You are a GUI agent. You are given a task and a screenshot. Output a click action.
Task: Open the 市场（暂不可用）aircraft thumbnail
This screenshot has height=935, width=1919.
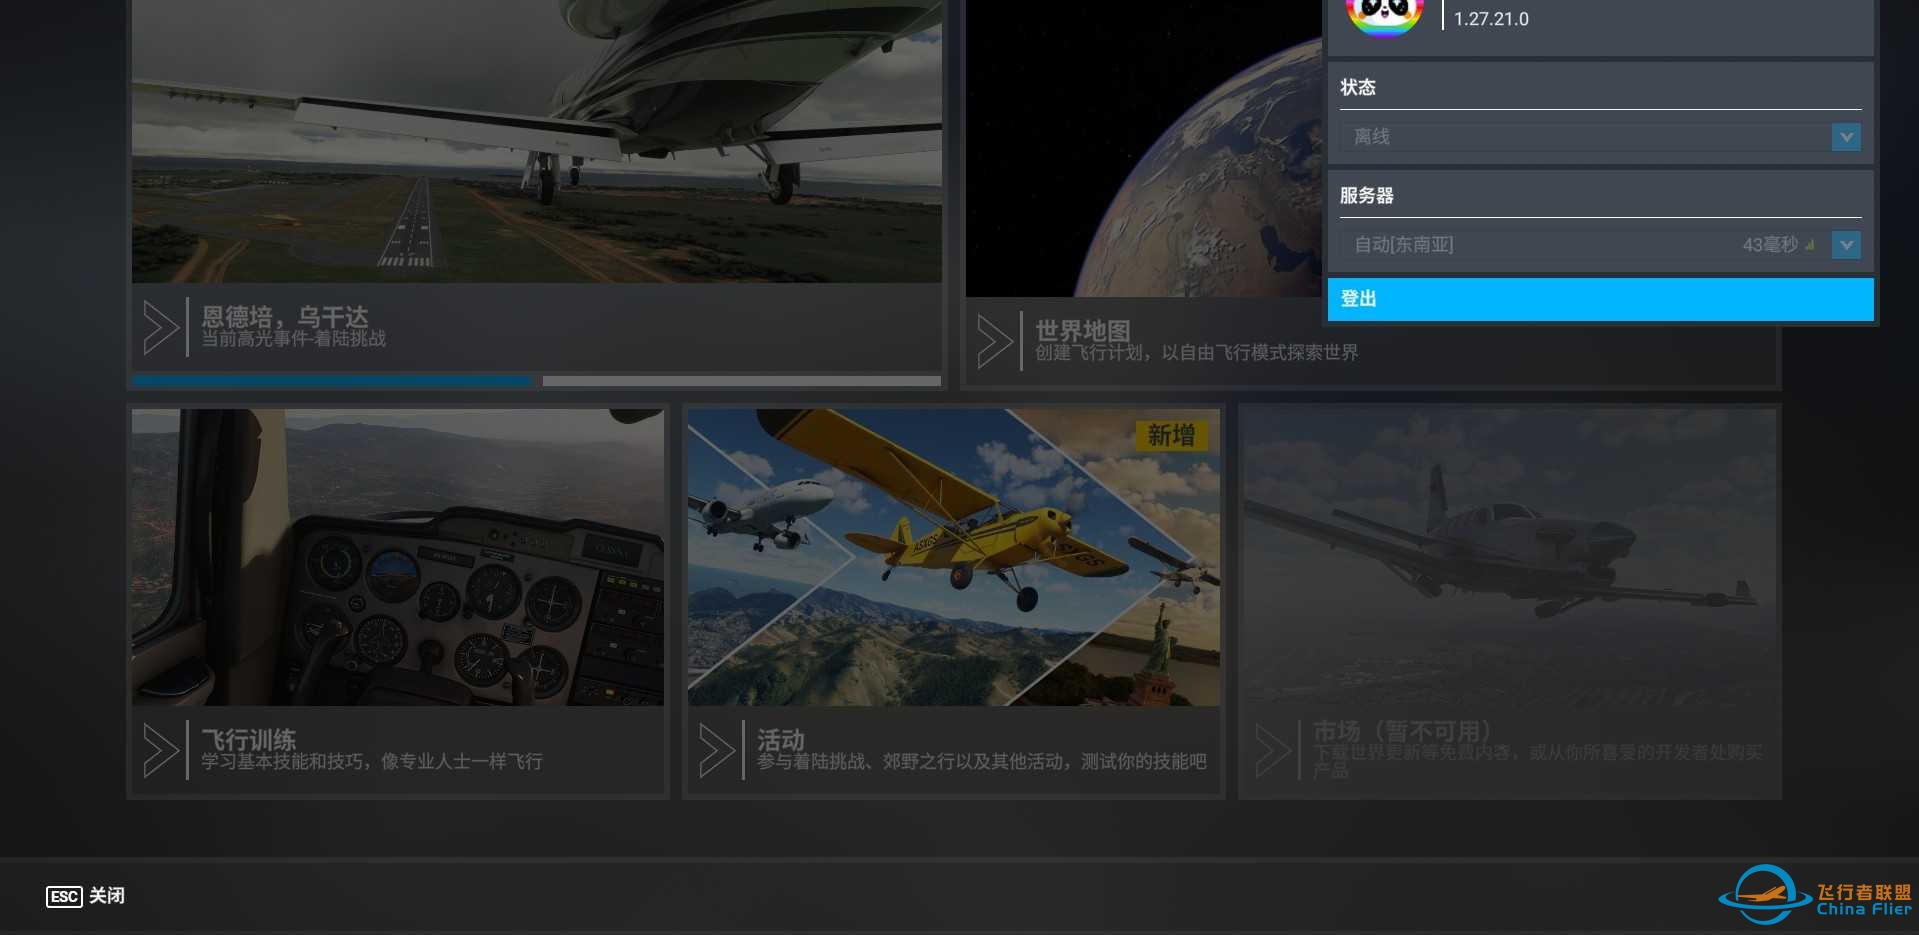click(x=1510, y=557)
